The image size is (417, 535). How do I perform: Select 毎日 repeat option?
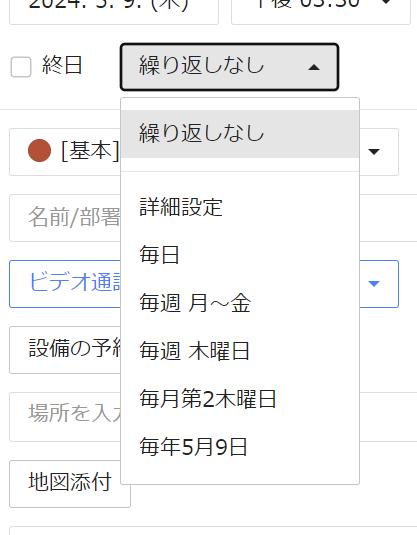point(240,255)
